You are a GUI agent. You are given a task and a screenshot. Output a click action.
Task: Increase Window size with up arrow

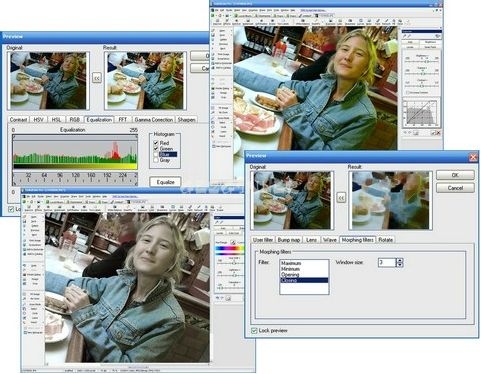click(400, 260)
